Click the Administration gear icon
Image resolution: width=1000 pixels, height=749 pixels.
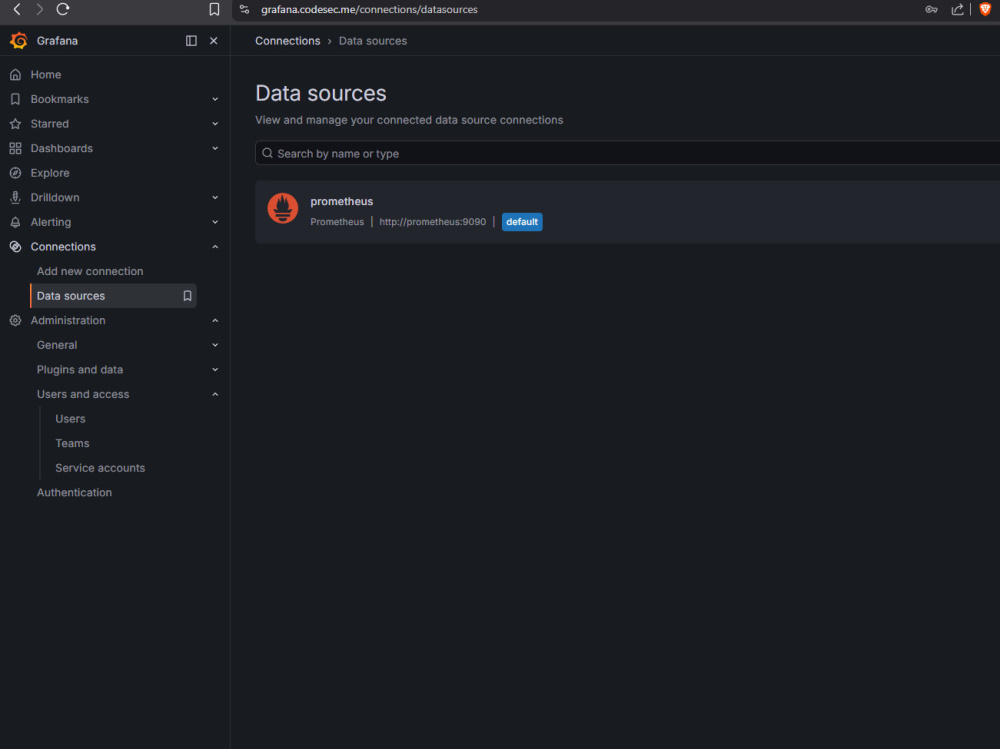[15, 320]
